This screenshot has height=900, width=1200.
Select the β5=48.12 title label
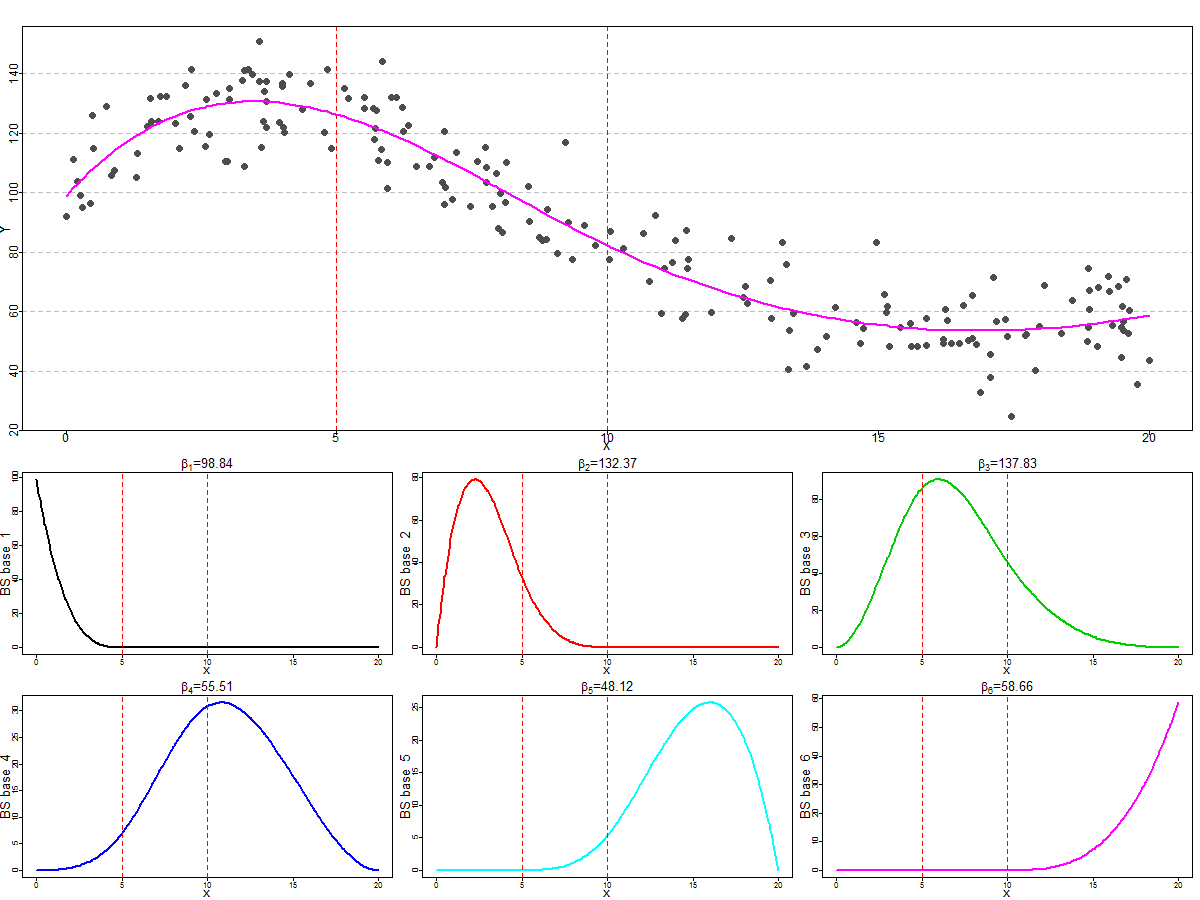point(606,687)
